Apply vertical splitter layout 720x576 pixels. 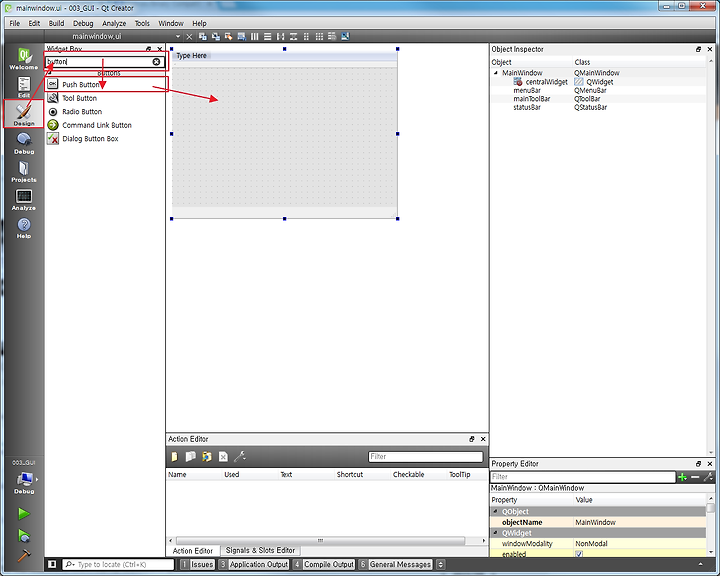293,36
